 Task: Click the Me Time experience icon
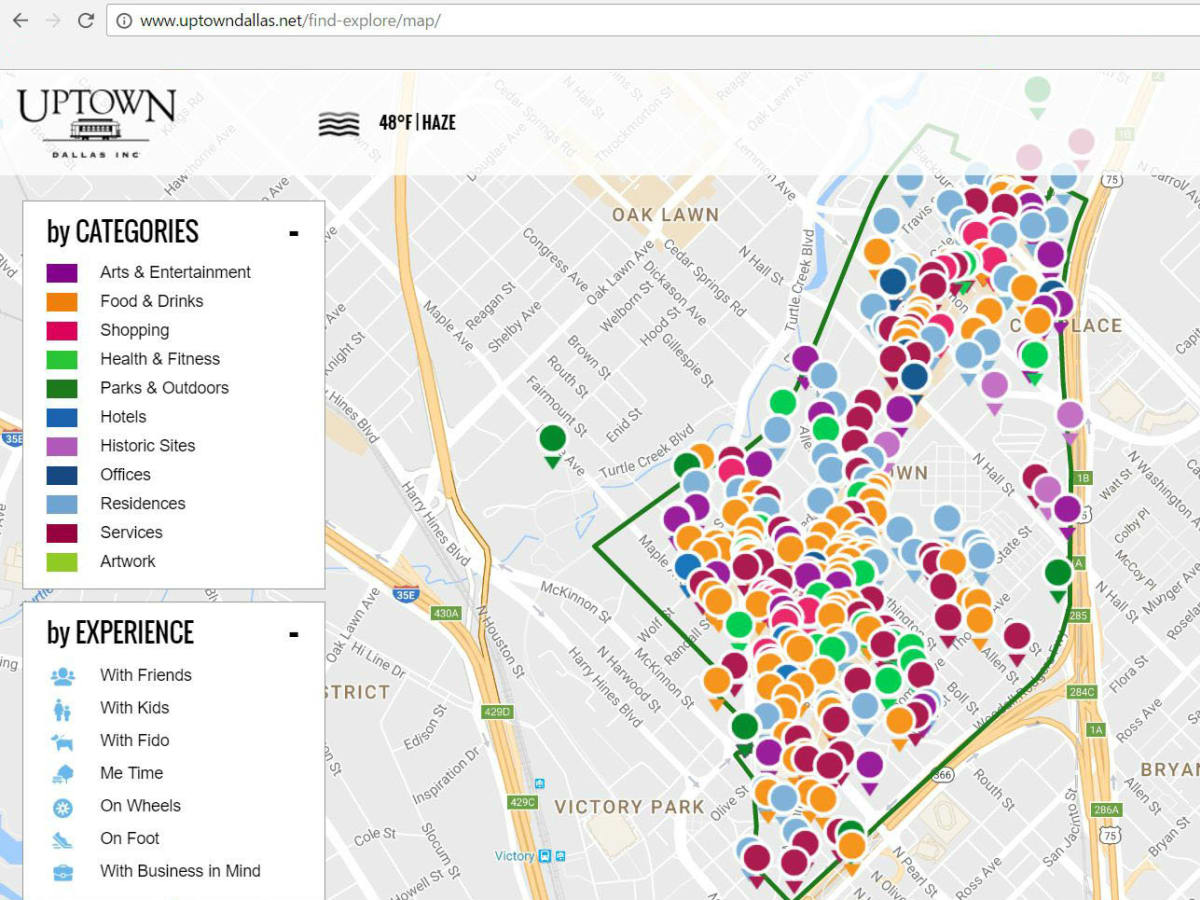64,772
